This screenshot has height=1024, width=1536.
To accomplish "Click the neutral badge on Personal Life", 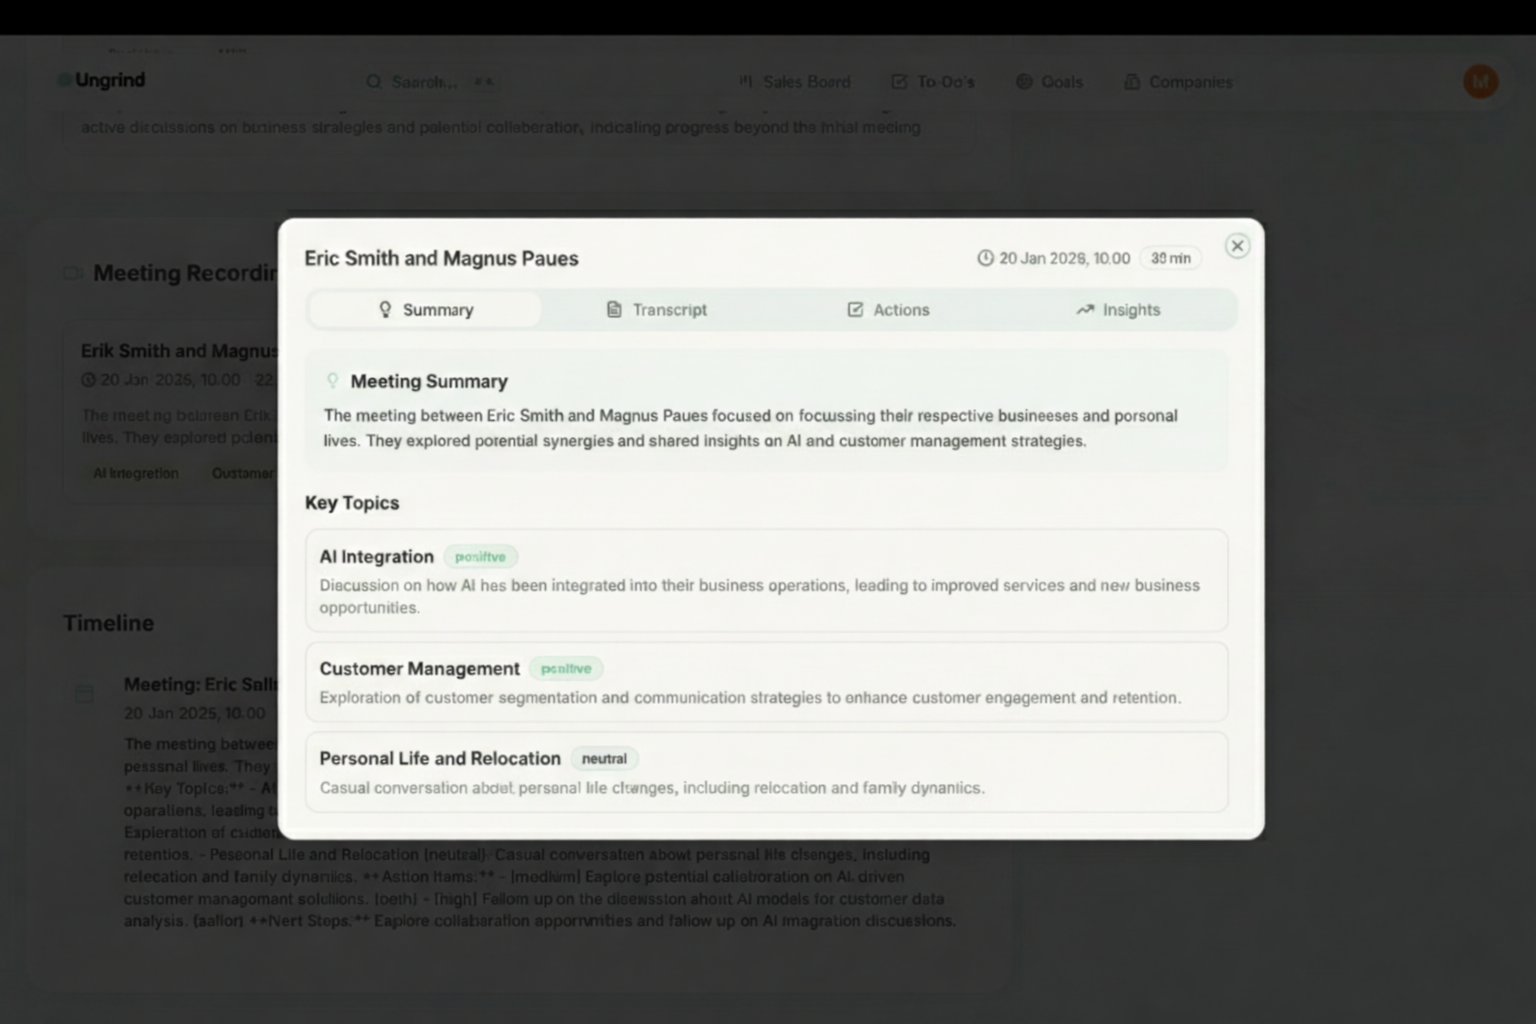I will (x=604, y=758).
